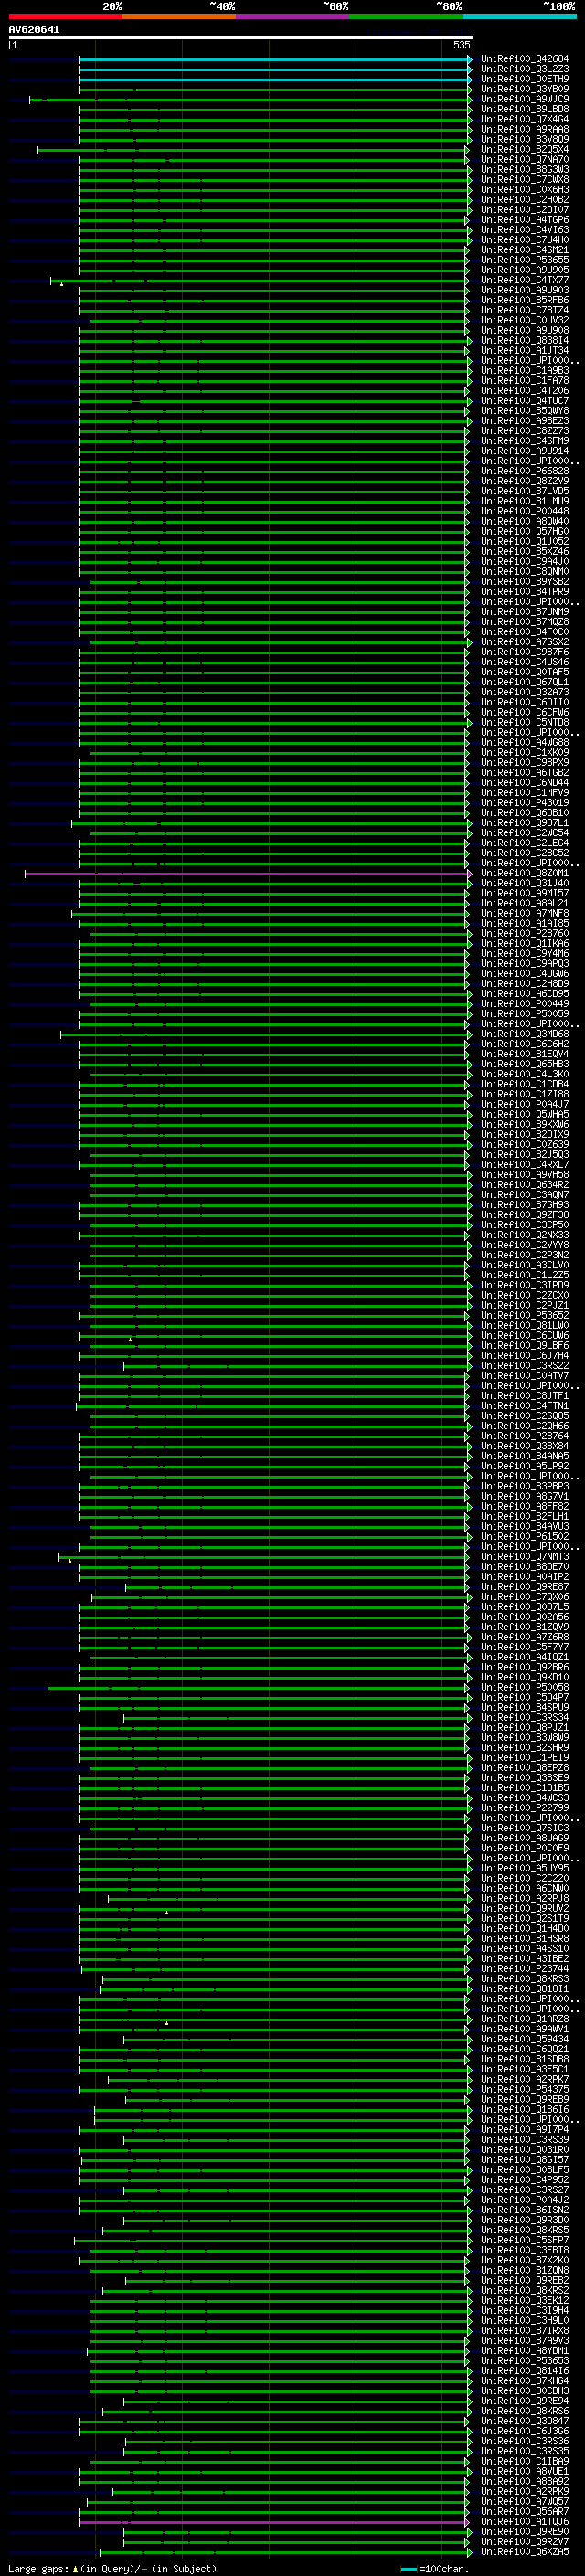Click the green ~80% identity legend segment
This screenshot has width=585, height=2576.
click(x=407, y=16)
